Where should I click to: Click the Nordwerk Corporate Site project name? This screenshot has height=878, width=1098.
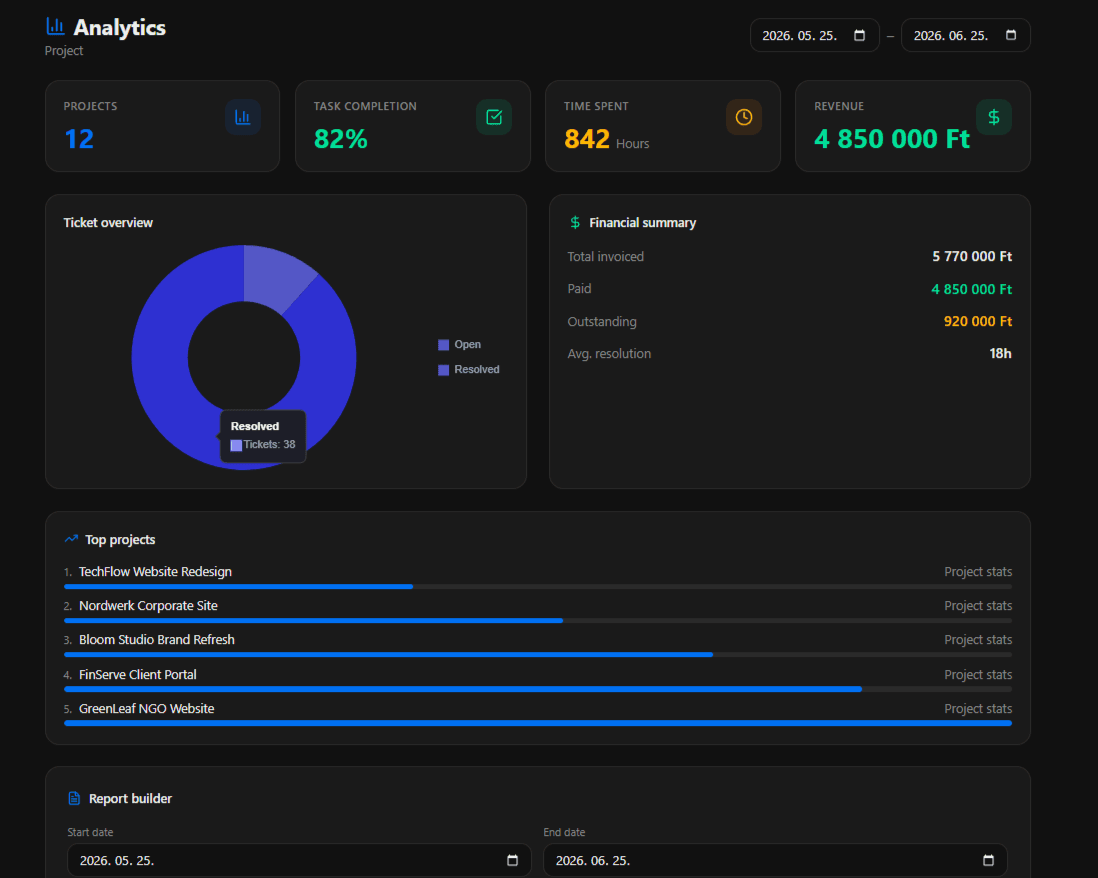pos(148,606)
